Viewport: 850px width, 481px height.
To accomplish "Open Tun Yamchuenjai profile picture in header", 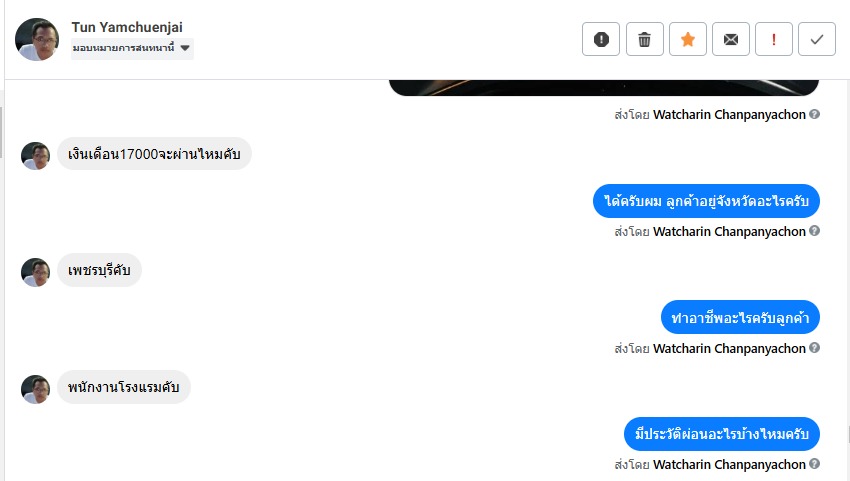I will 37,39.
